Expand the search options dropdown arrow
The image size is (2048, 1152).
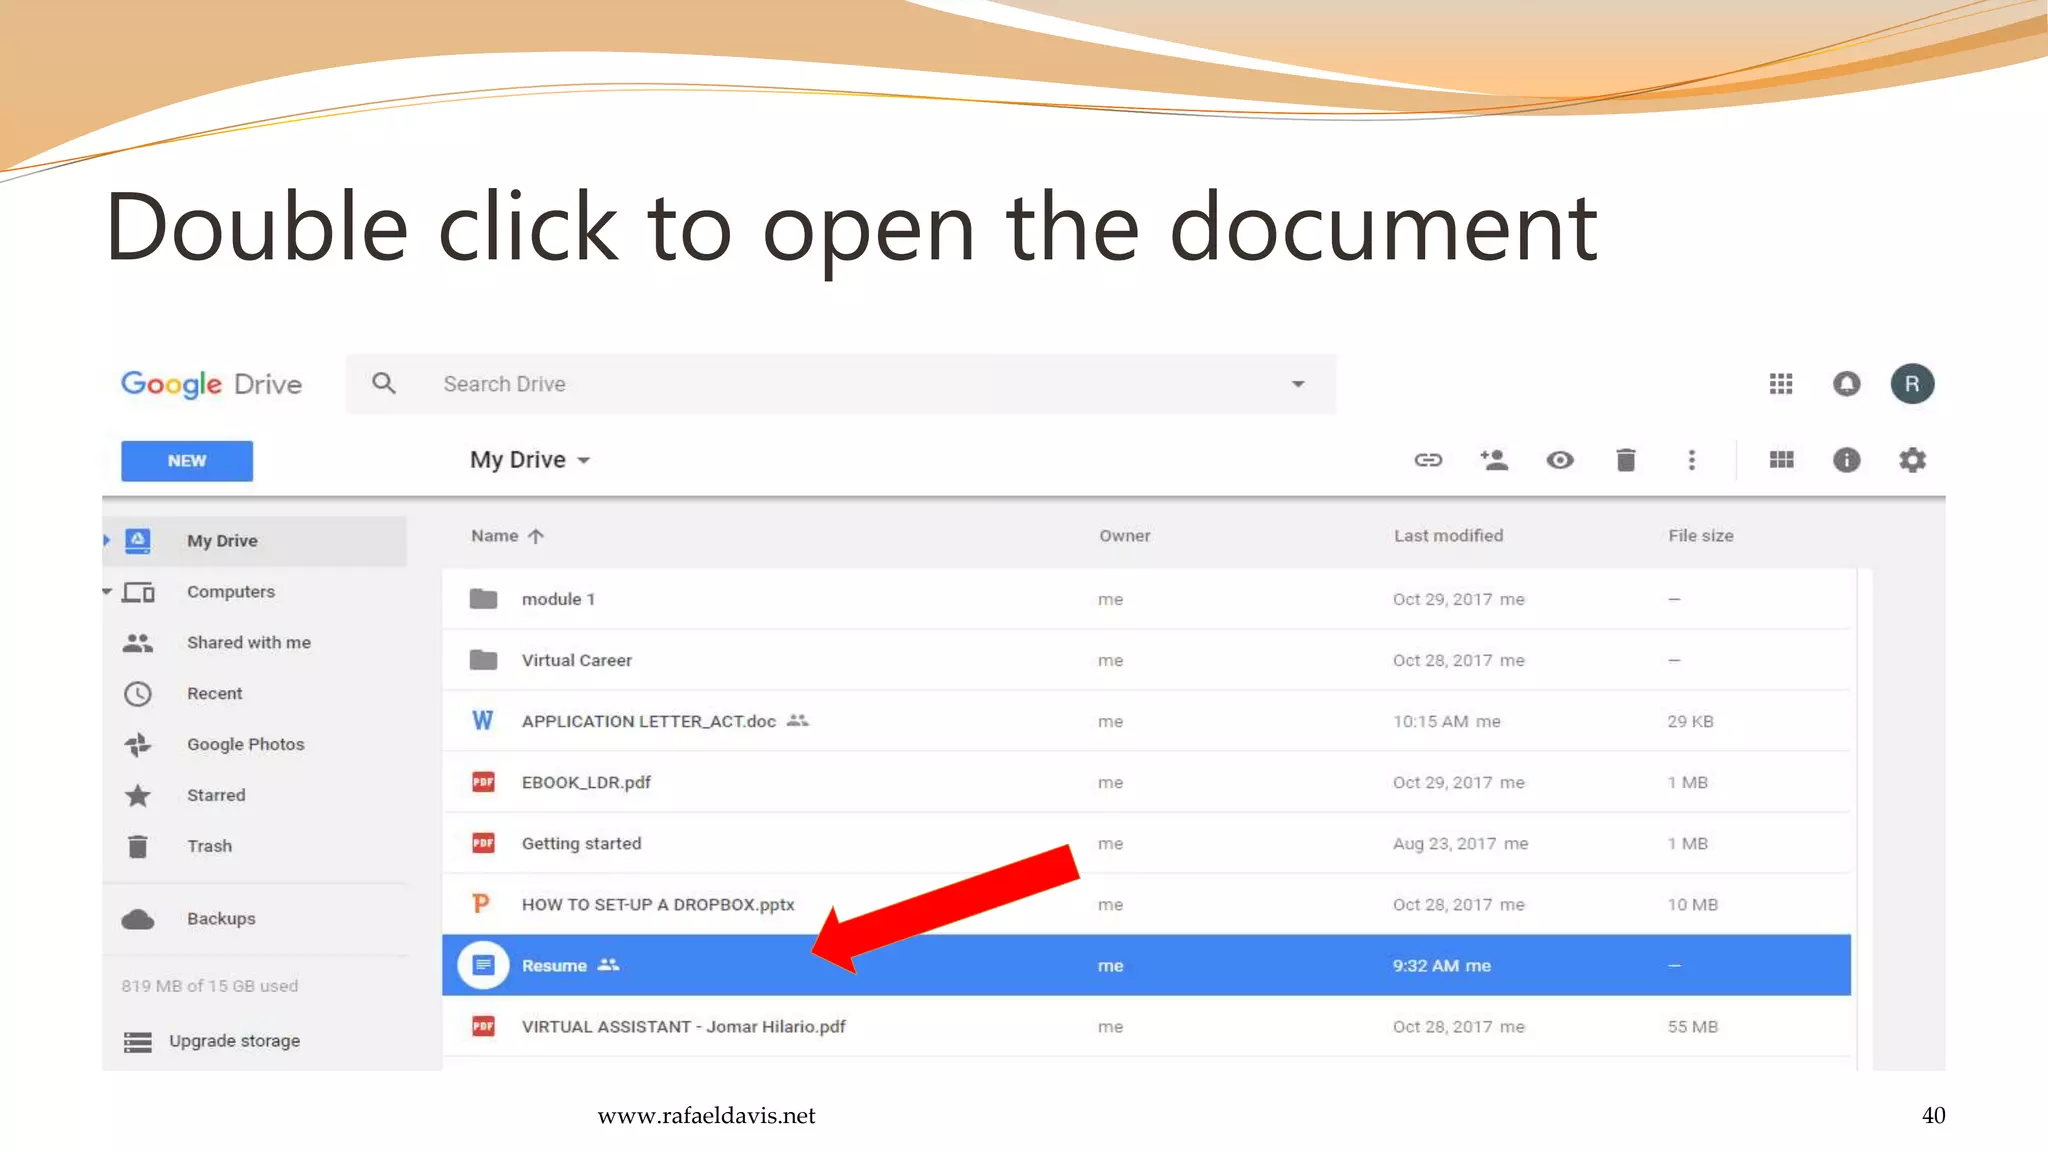[1298, 384]
